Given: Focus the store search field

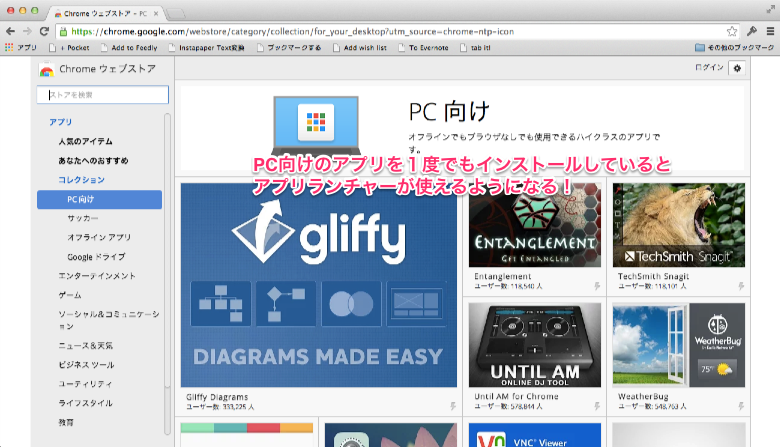Looking at the screenshot, I should 102,94.
